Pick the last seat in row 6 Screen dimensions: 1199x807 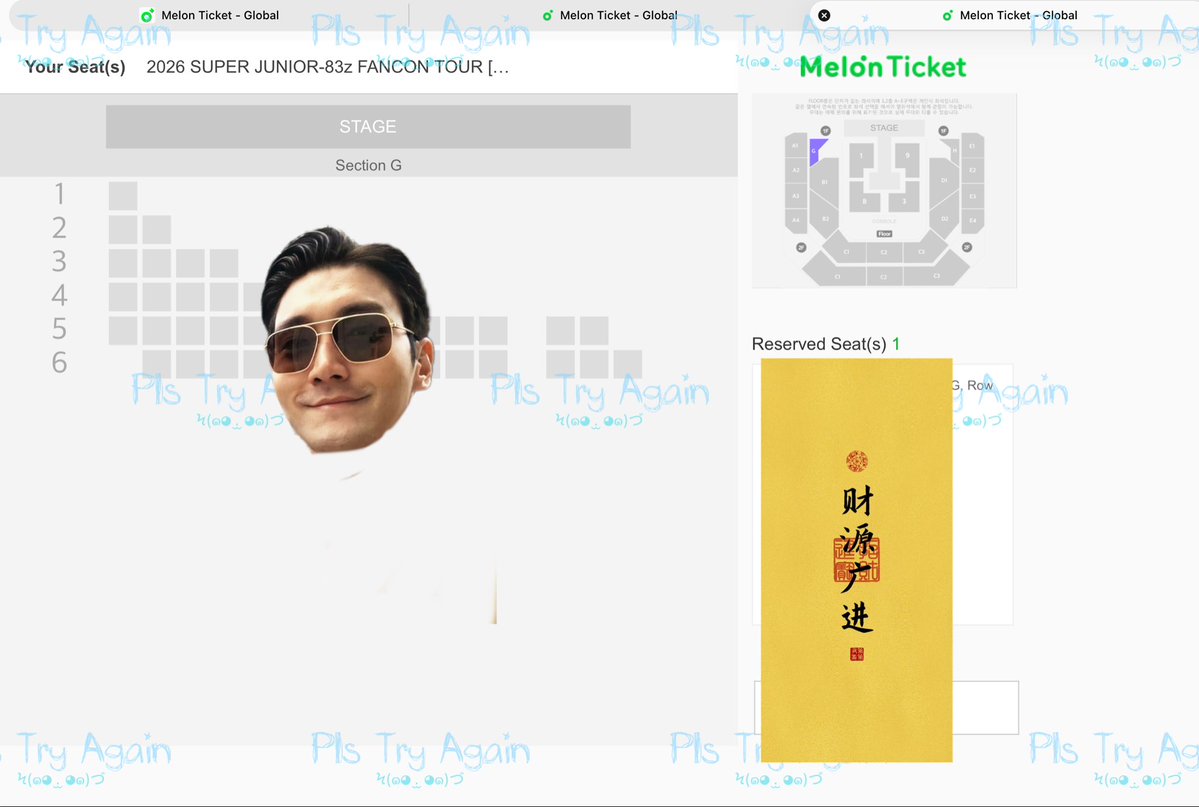[628, 364]
